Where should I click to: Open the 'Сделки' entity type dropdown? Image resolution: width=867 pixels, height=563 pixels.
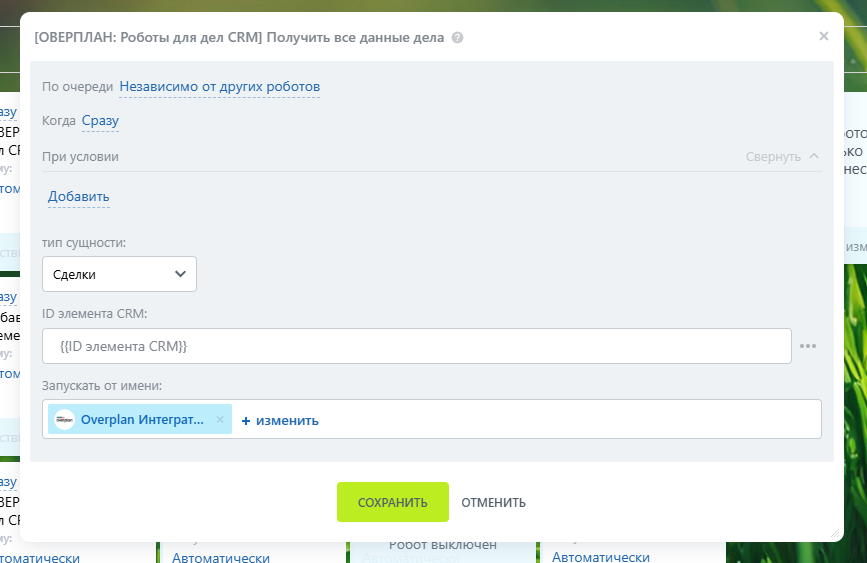click(119, 274)
